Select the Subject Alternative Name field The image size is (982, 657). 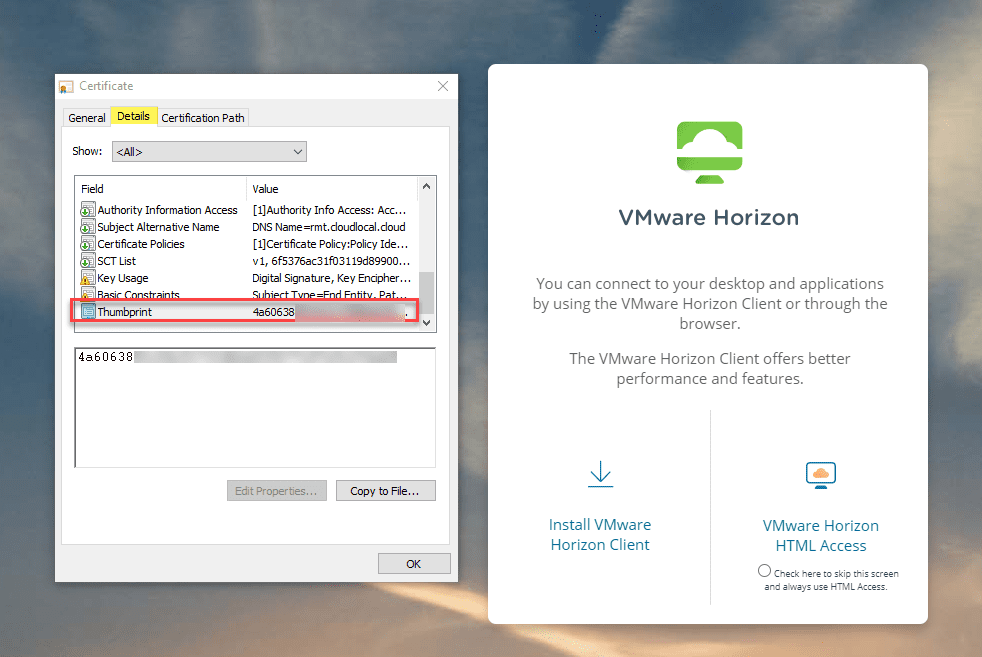[x=246, y=227]
